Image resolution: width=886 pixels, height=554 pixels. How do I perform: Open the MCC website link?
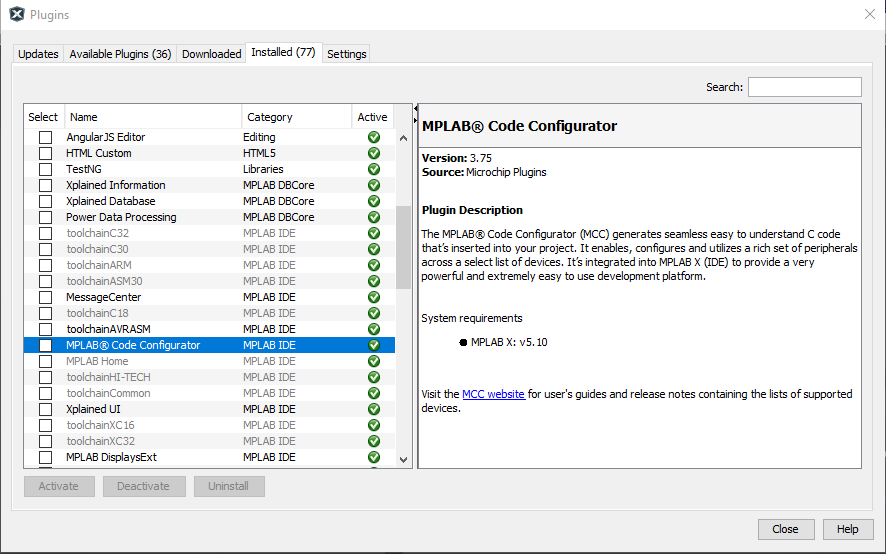tap(493, 394)
